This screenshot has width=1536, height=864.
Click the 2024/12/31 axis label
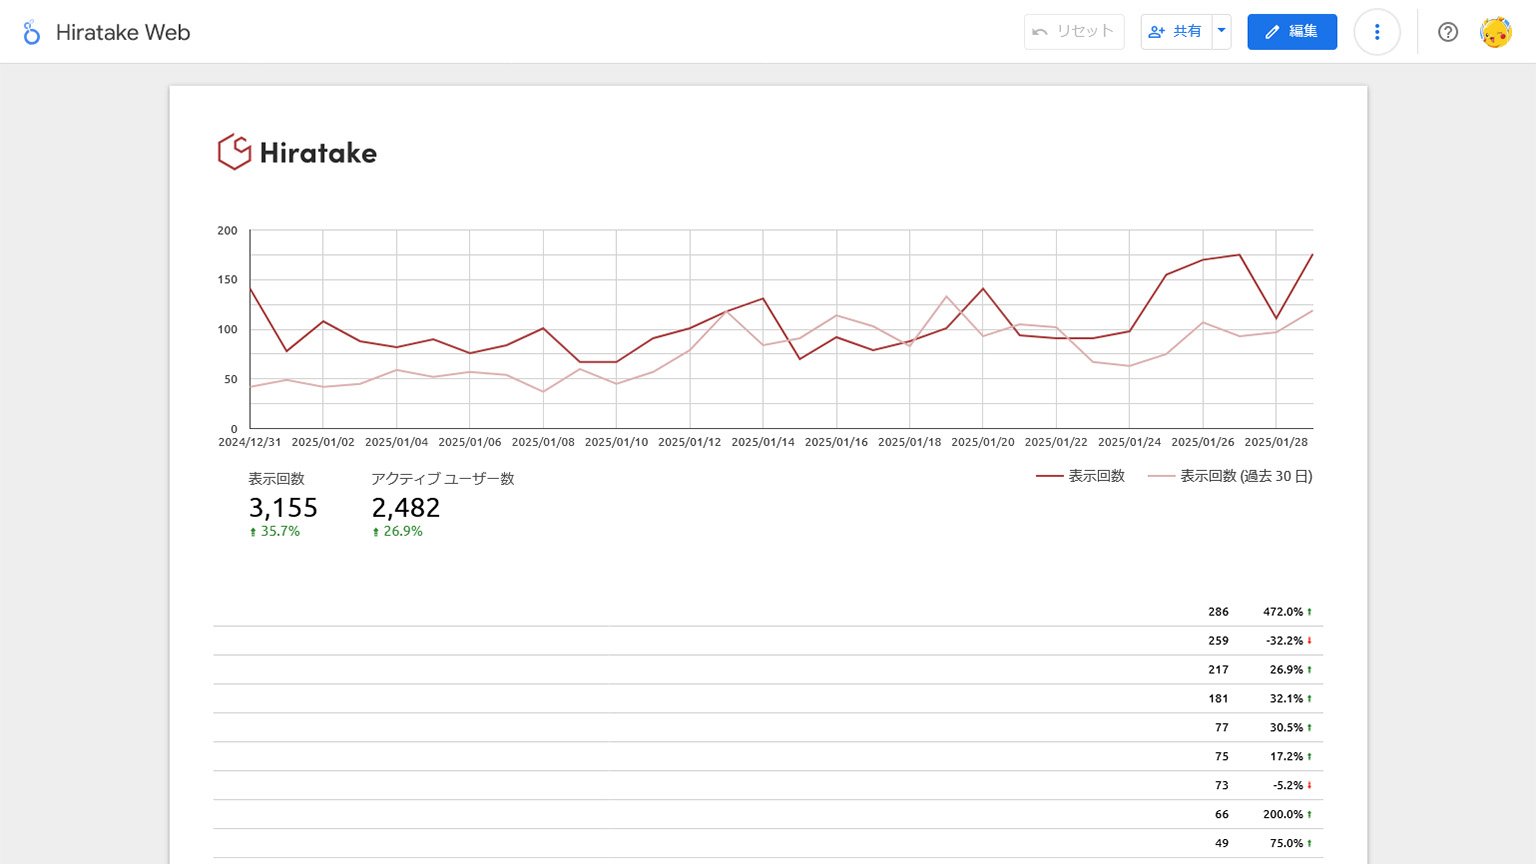coord(250,442)
